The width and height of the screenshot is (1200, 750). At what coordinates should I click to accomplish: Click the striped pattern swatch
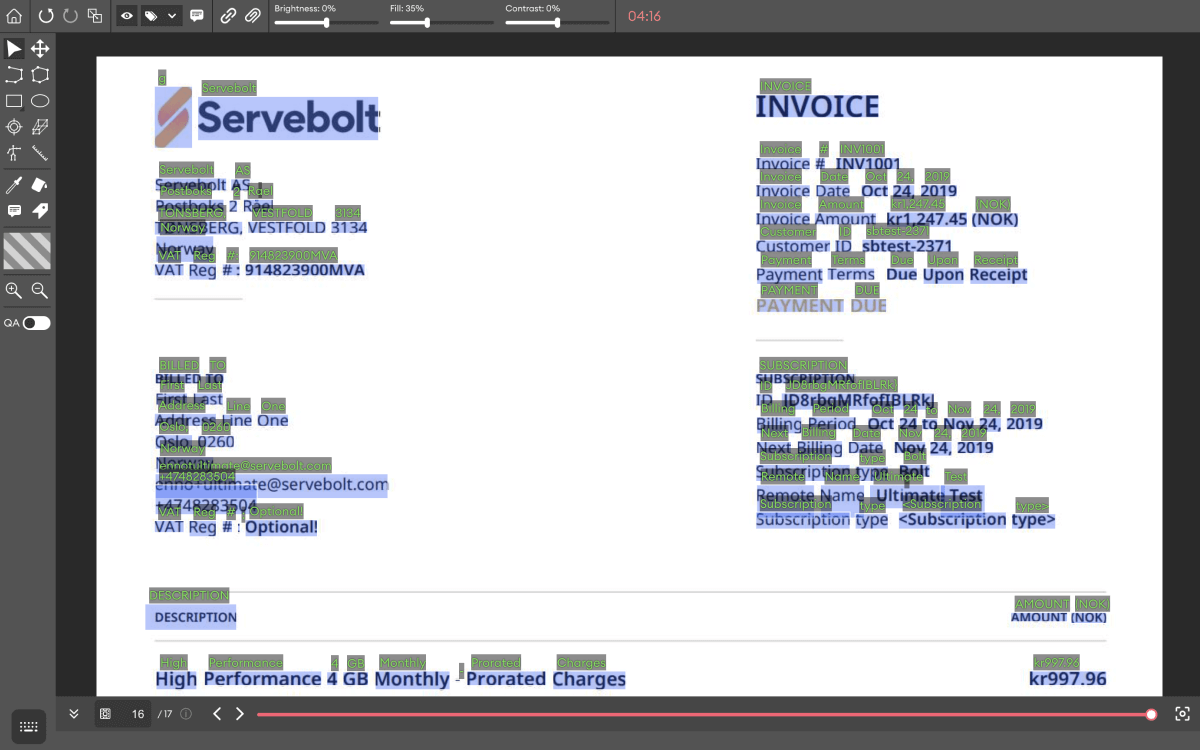tap(27, 251)
